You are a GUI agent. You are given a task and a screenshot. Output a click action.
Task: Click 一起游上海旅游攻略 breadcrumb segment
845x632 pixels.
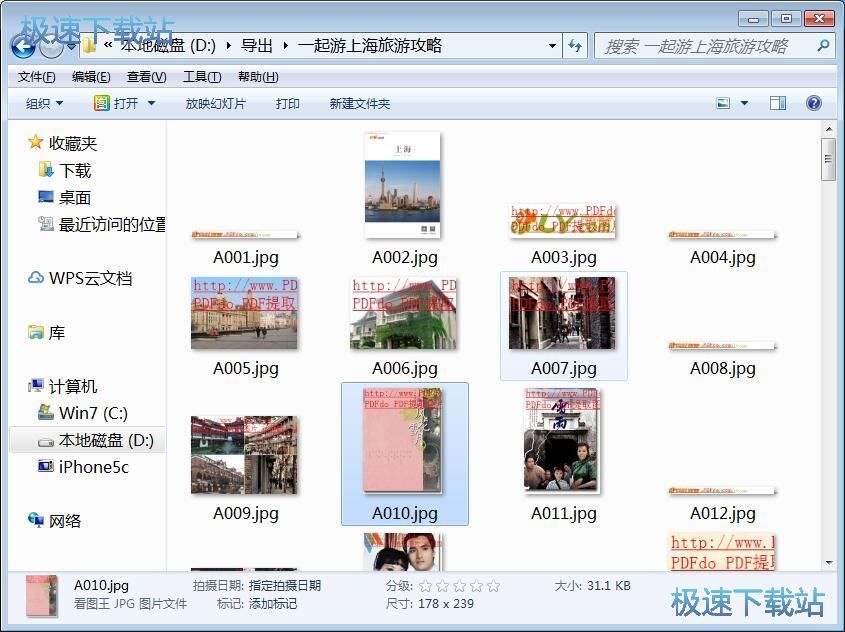[x=370, y=46]
